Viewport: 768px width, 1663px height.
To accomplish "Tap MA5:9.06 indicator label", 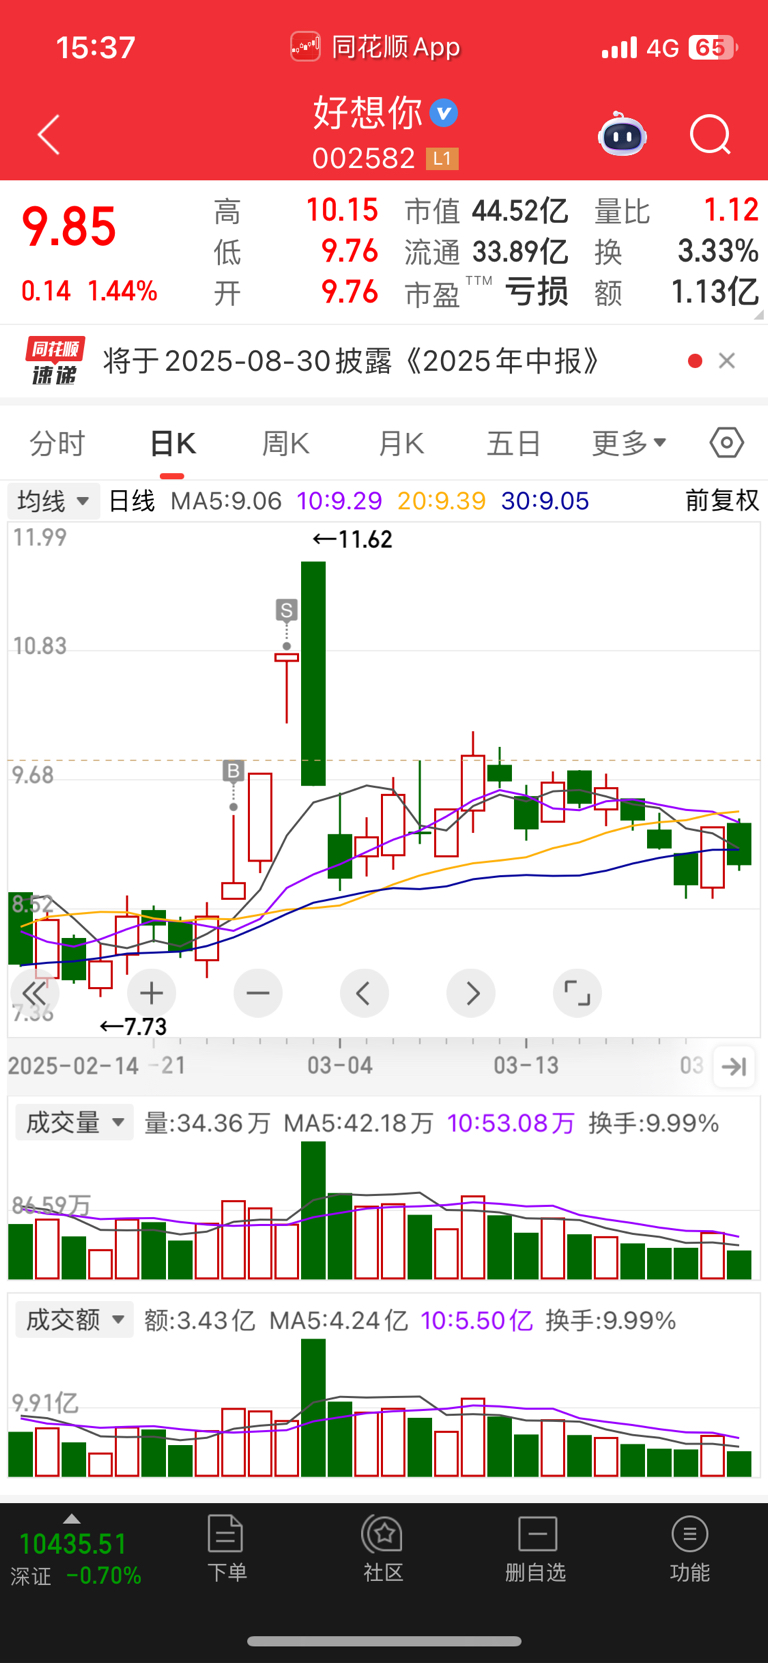I will coord(226,501).
